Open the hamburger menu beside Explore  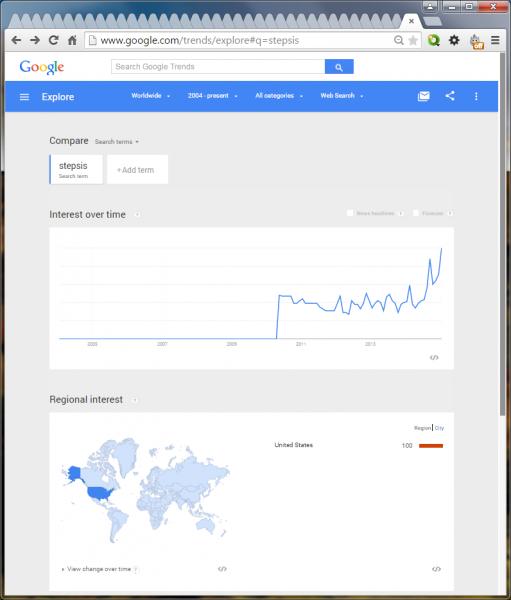[x=24, y=97]
